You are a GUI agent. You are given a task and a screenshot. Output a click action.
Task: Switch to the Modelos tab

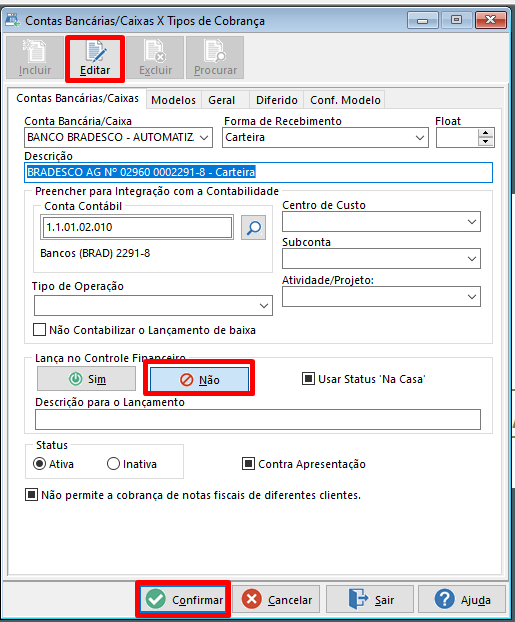pos(173,100)
